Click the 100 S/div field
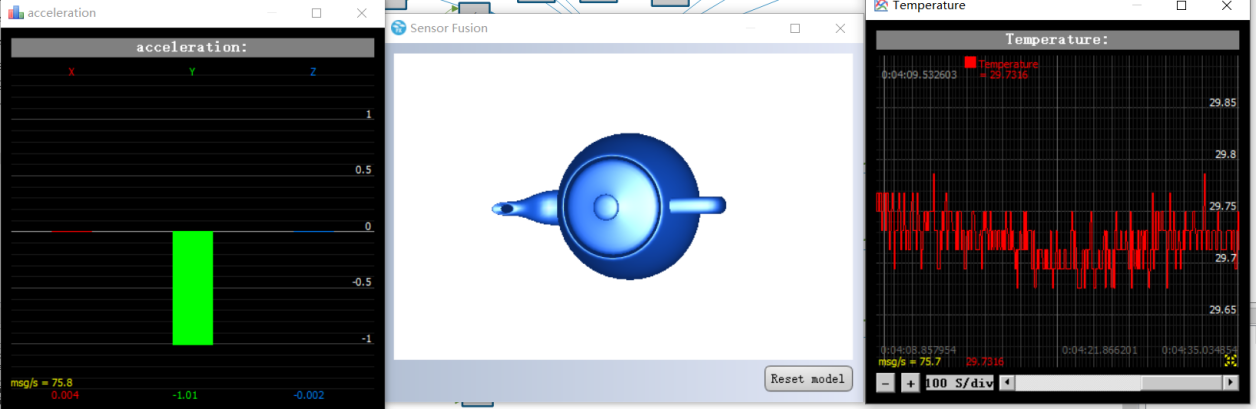Viewport: 1256px width, 409px height. (960, 383)
